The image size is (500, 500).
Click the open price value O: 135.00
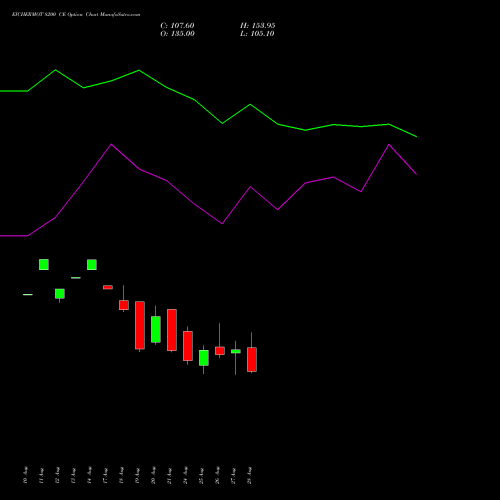pos(177,34)
